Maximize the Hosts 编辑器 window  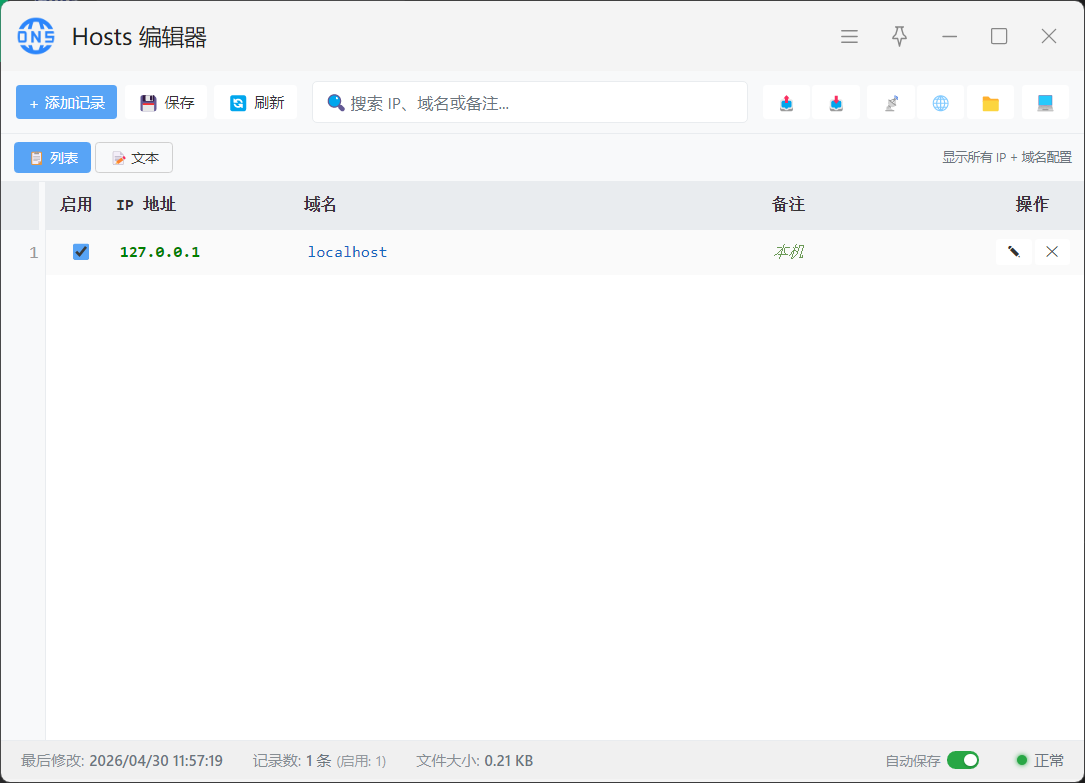pos(999,37)
